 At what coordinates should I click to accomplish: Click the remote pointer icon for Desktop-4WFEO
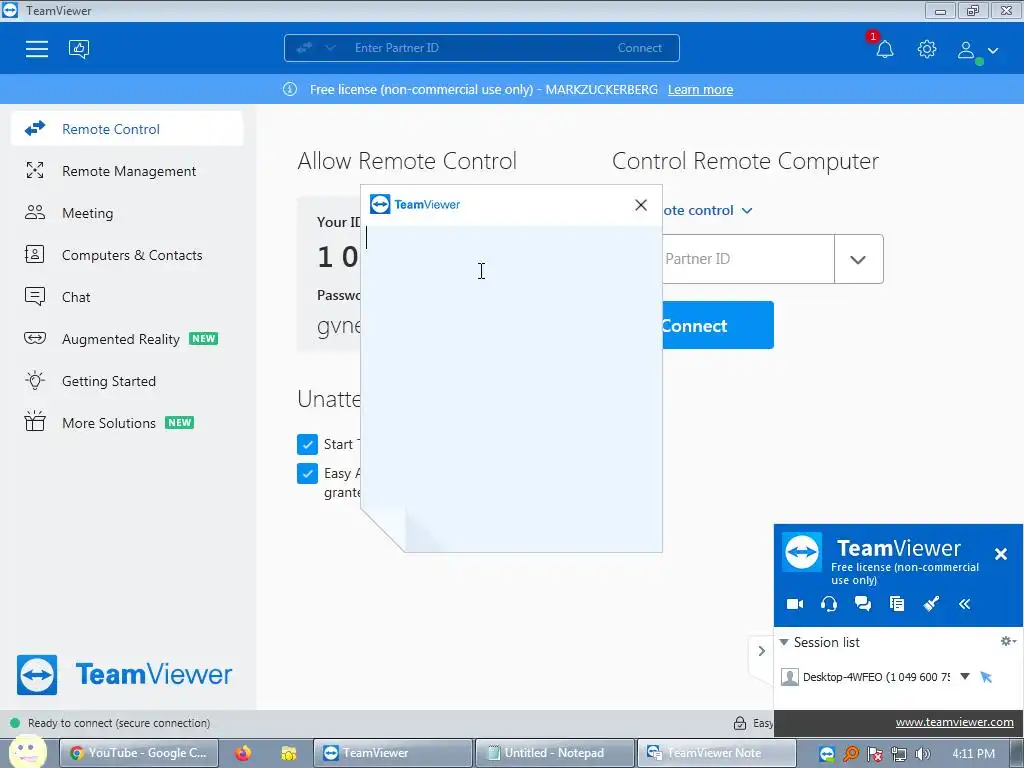click(986, 677)
